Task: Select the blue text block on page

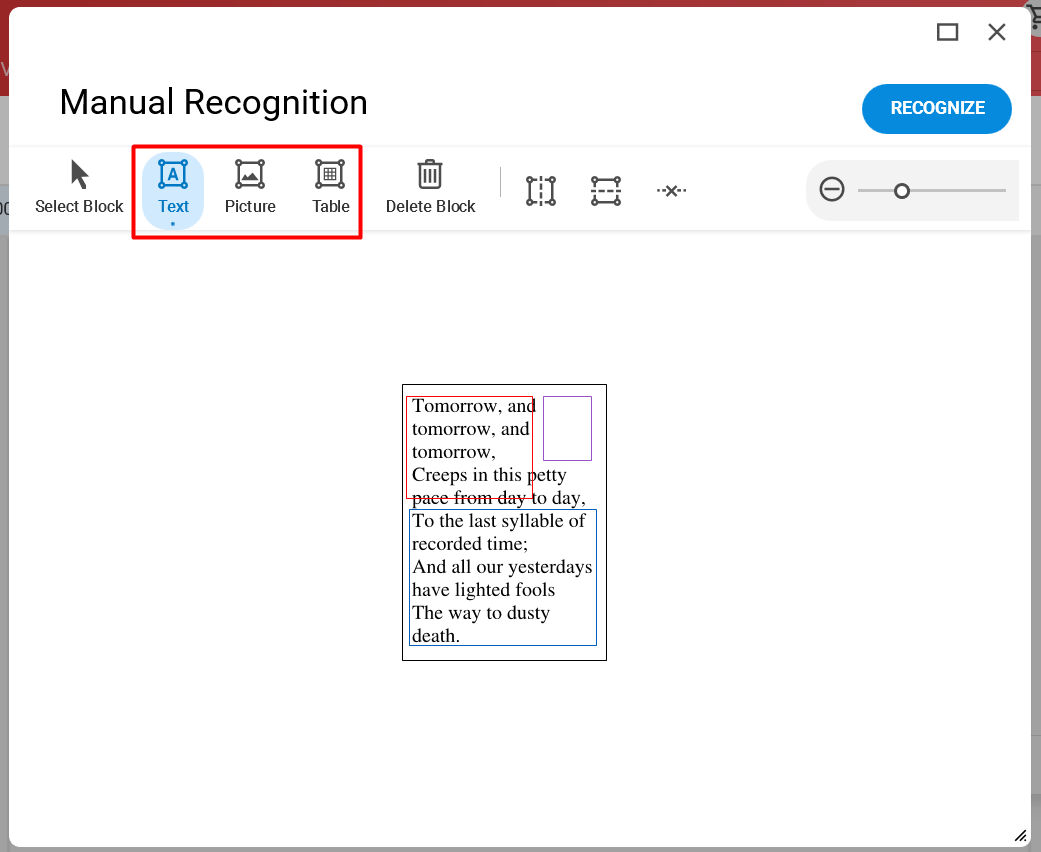Action: pyautogui.click(x=503, y=577)
